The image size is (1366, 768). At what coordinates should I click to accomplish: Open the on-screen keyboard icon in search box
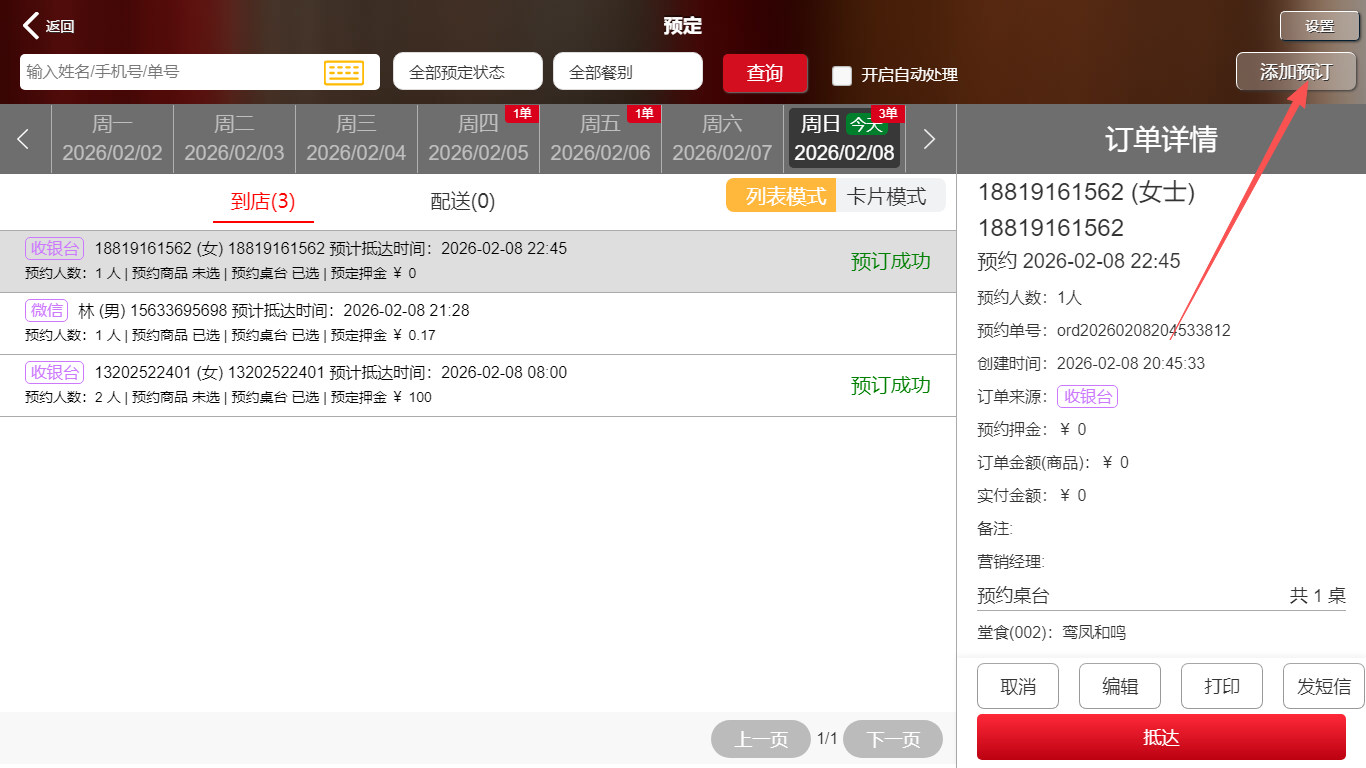point(343,72)
